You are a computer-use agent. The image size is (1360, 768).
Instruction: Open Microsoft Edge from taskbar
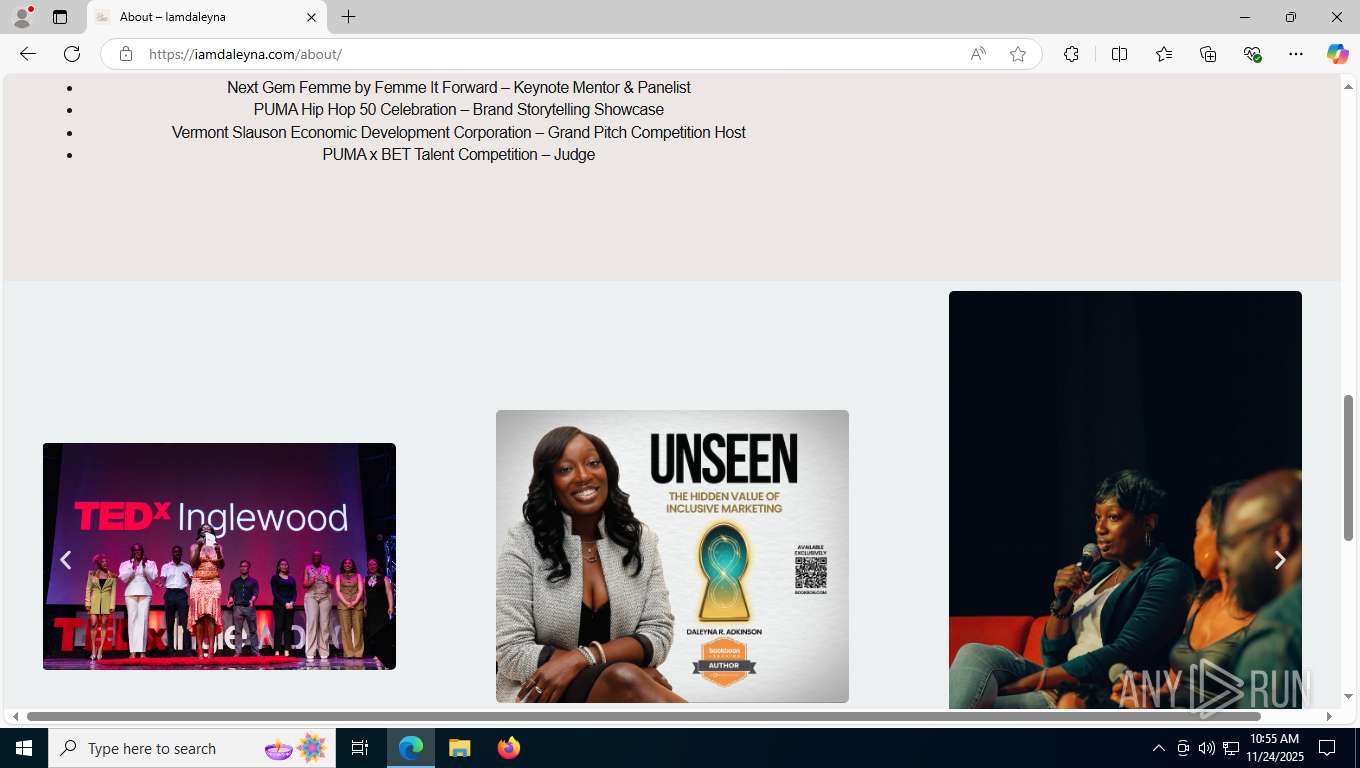point(411,748)
